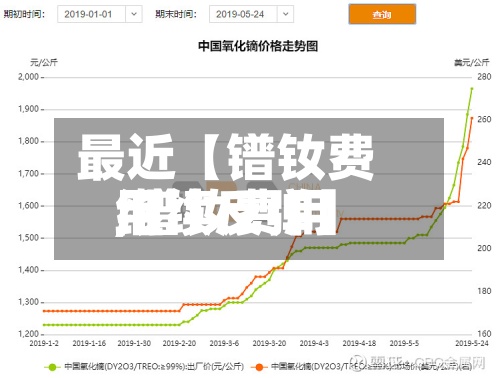Click right axis value 240
This screenshot has height=378, width=500.
tap(484, 162)
